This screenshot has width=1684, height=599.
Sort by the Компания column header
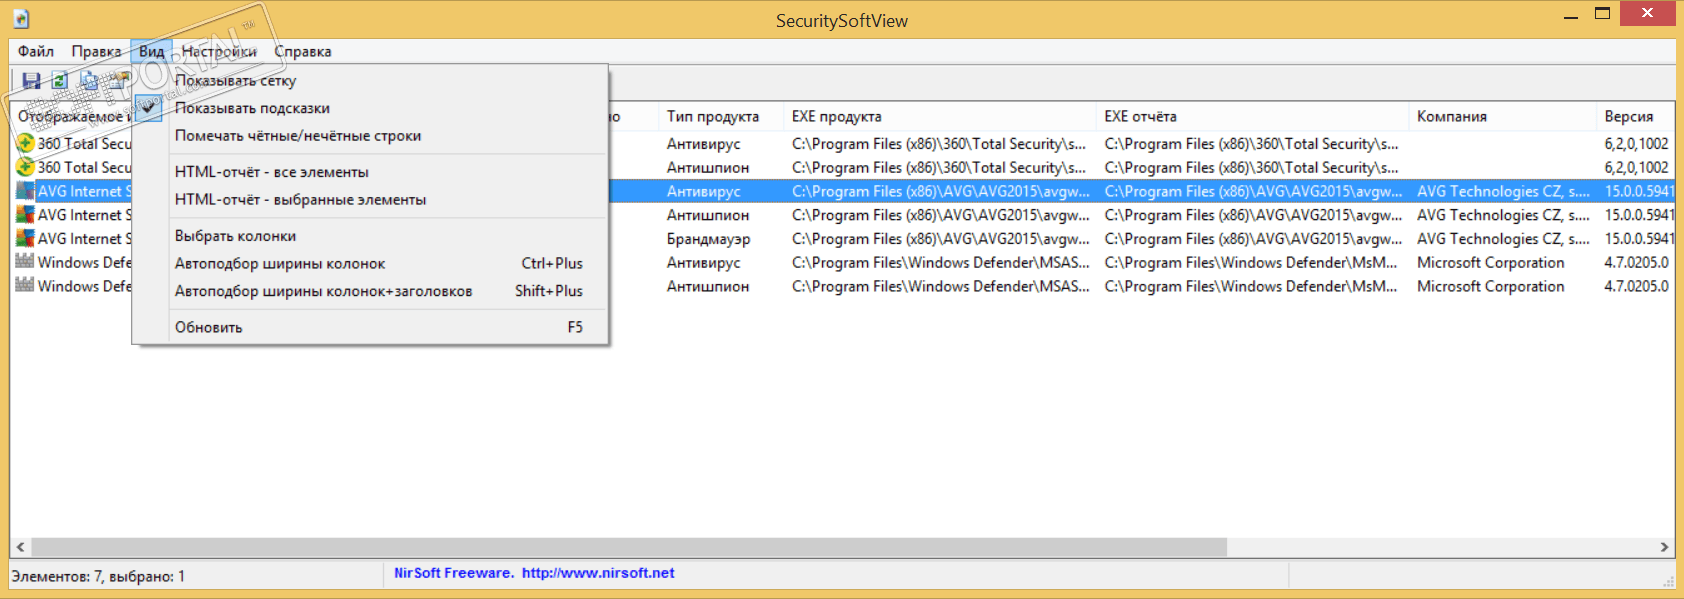[x=1503, y=117]
